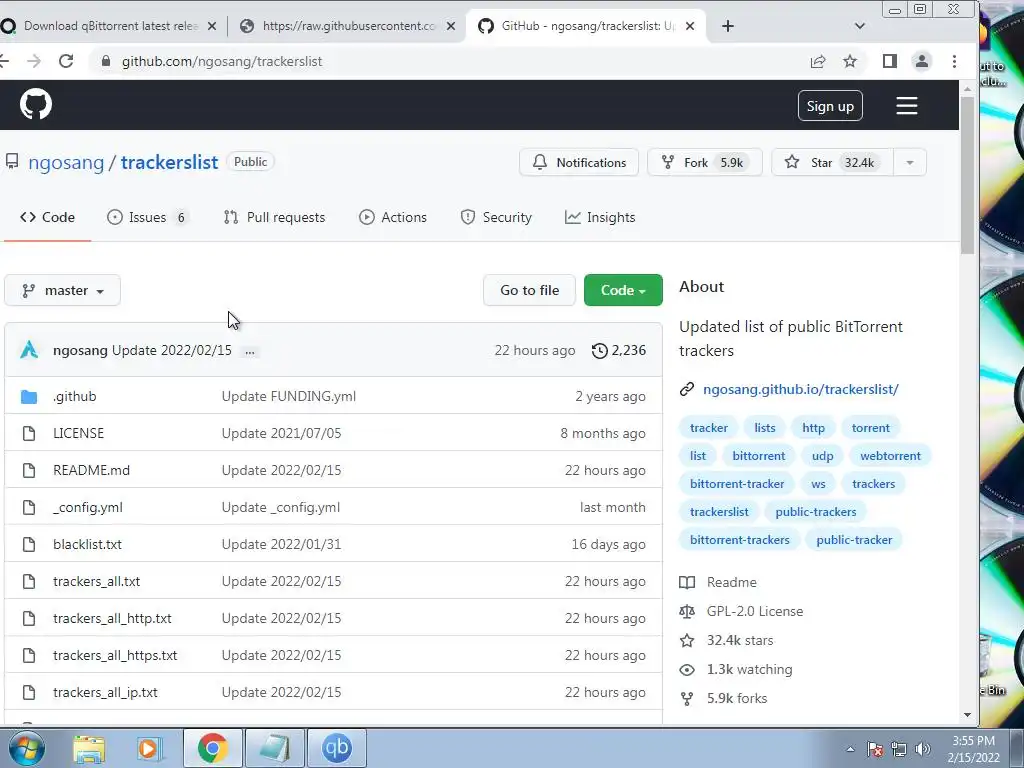Viewport: 1024px width, 768px height.
Task: Open the Notepad taskbar window
Action: [274, 748]
